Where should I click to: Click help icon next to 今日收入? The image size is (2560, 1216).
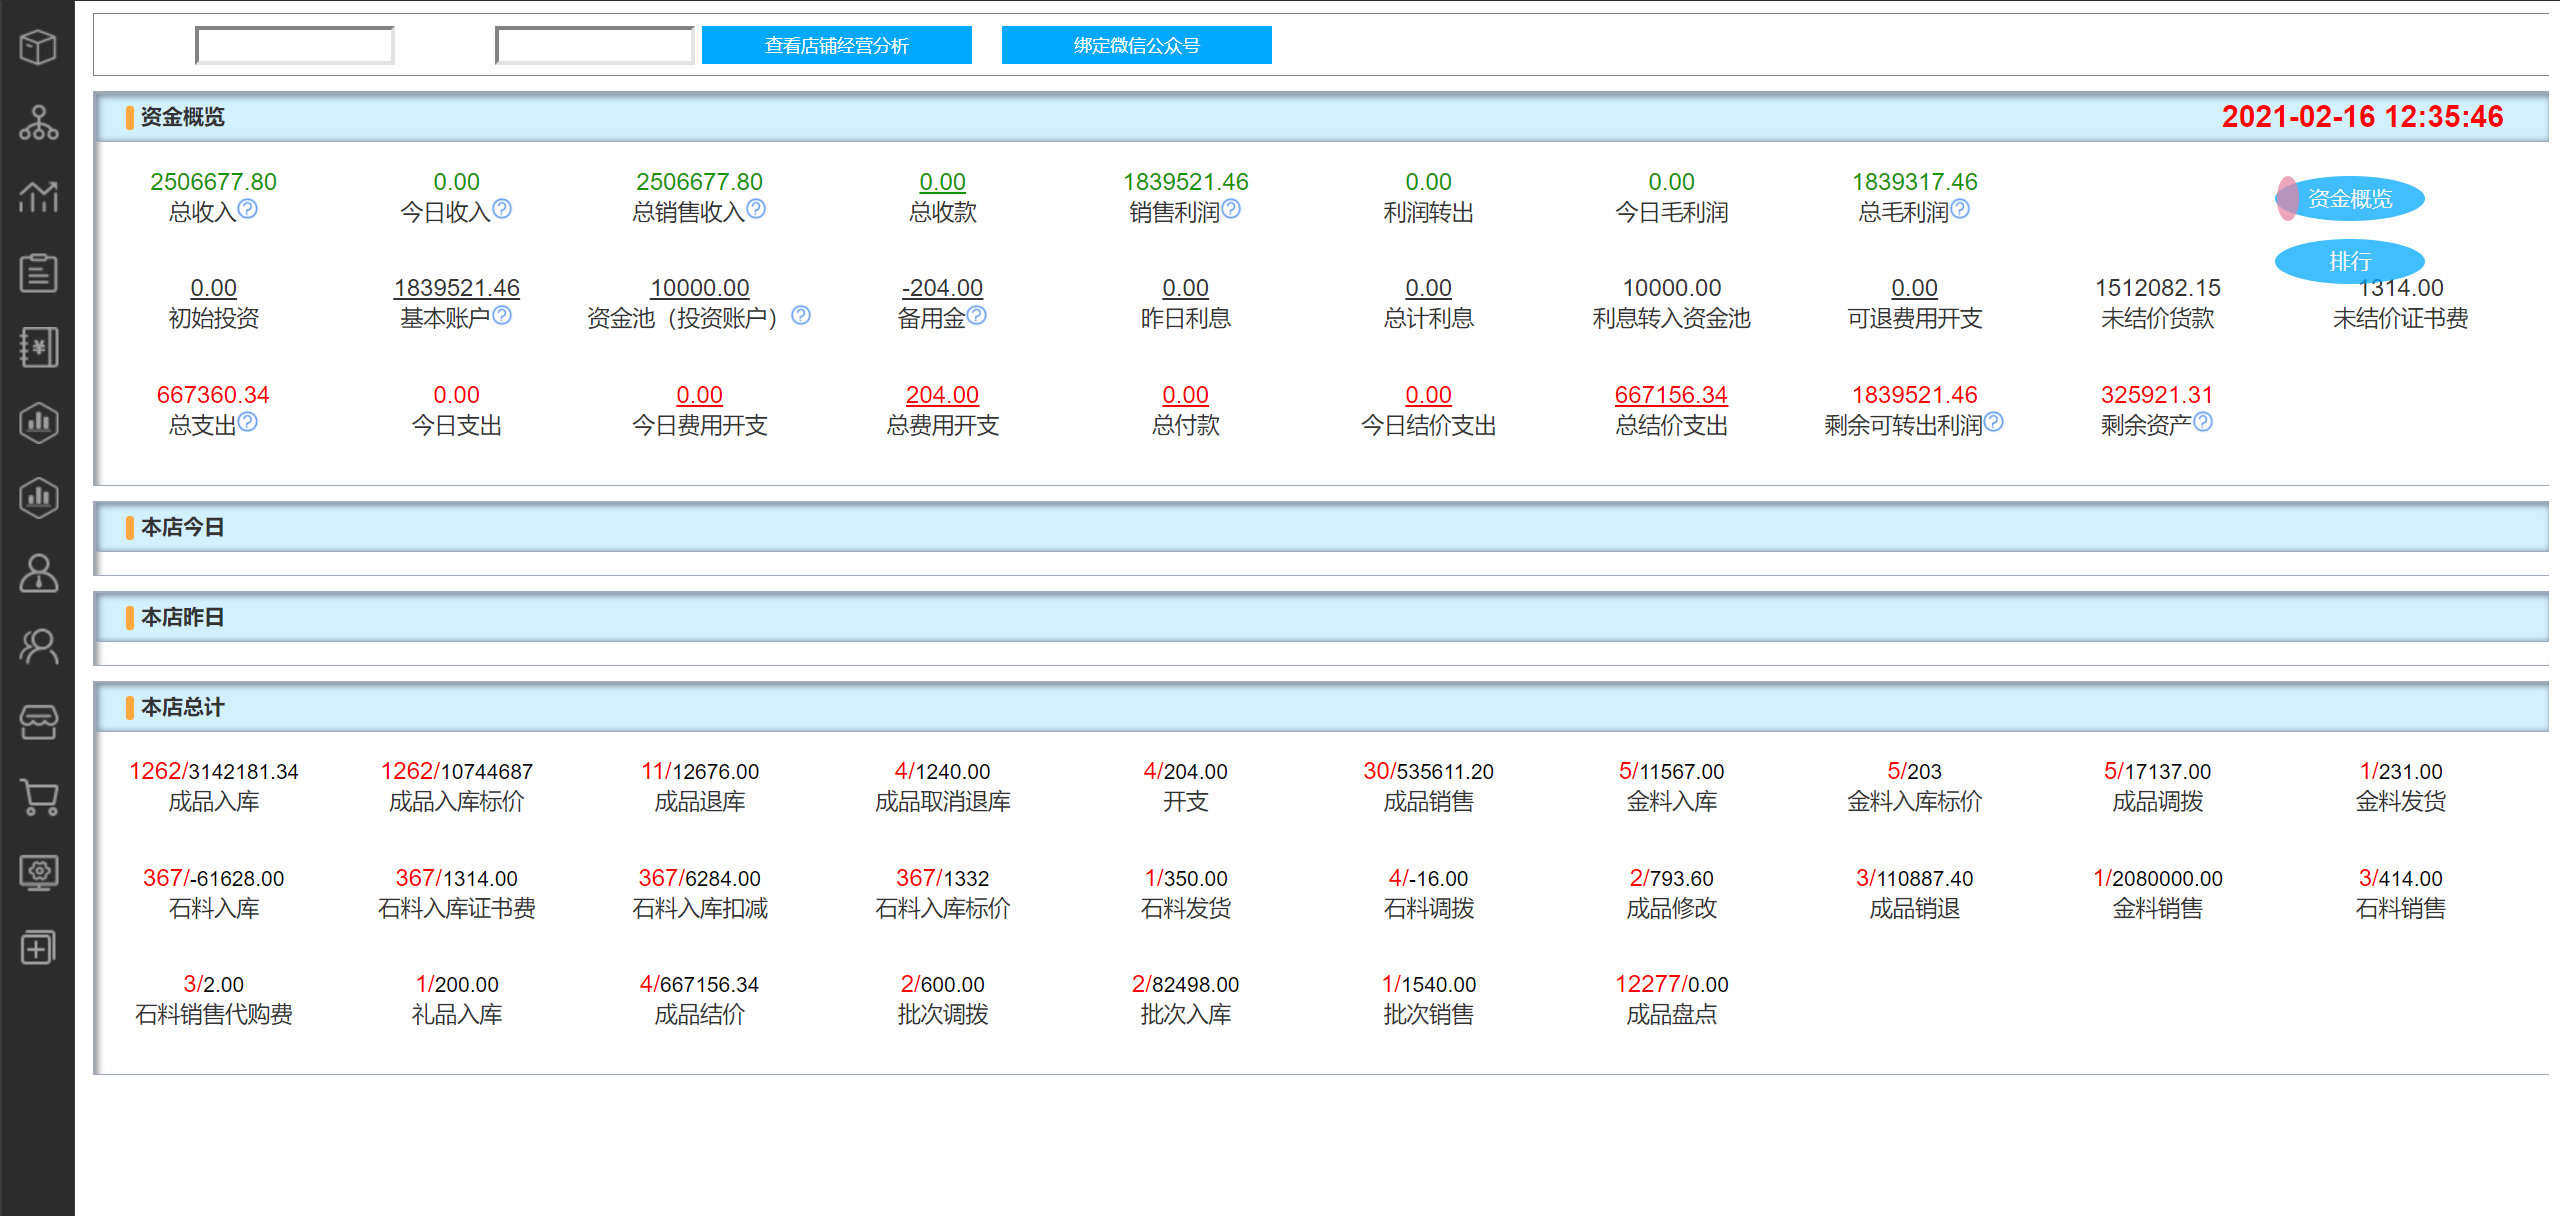502,209
